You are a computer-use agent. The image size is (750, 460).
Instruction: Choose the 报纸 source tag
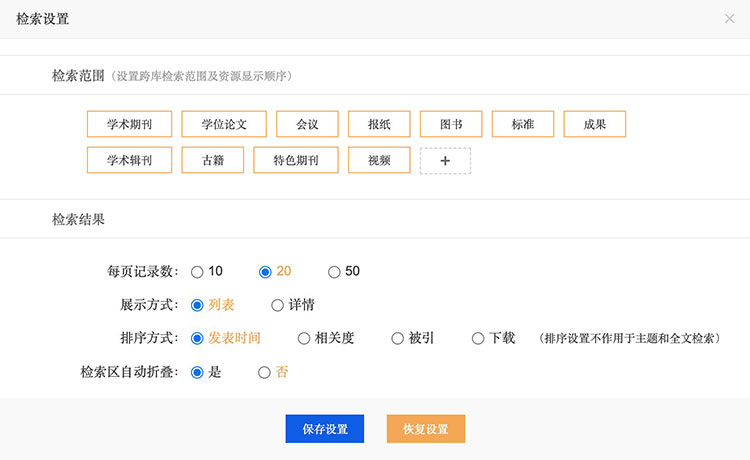(379, 124)
